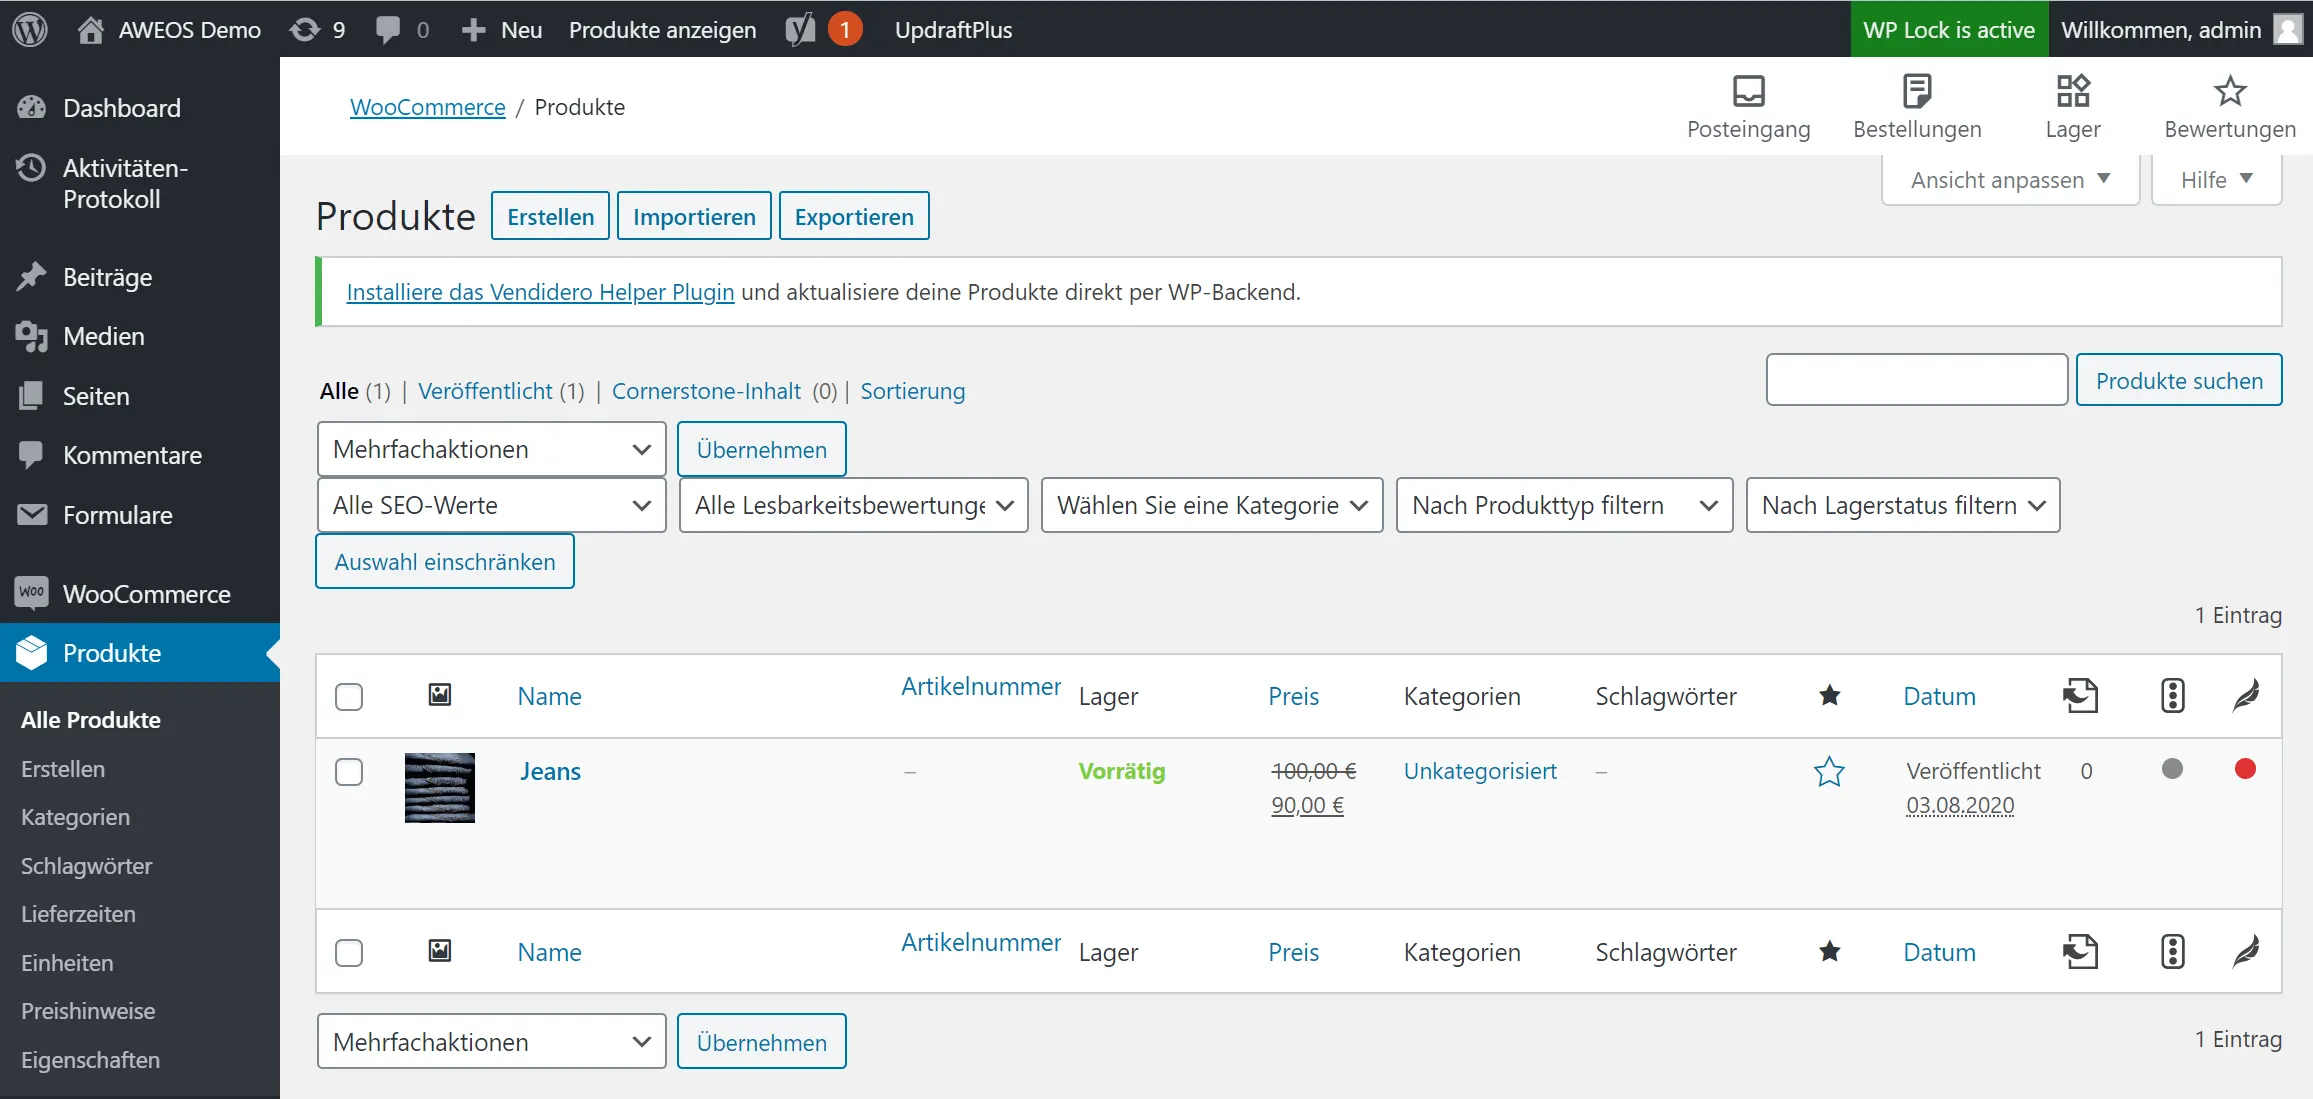Click the Vendidero Helper Plugin install link

(540, 292)
